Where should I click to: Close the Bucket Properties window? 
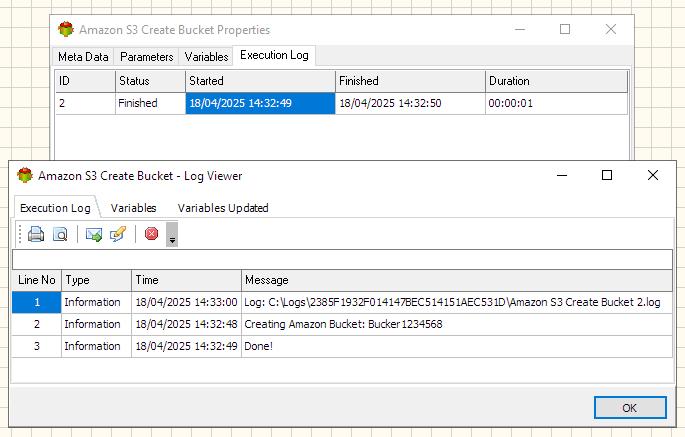611,29
